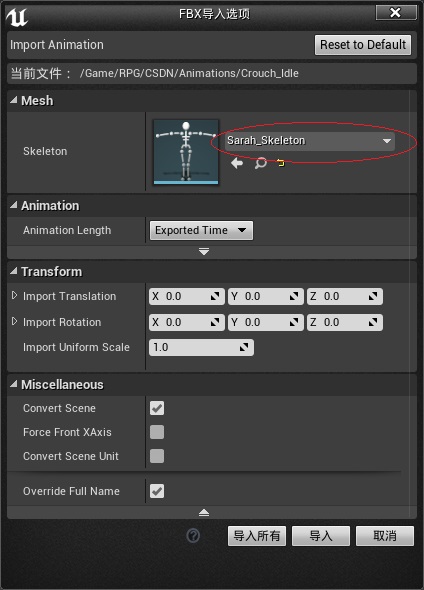Toggle the Override Full Name checkbox
The width and height of the screenshot is (424, 590).
point(157,491)
